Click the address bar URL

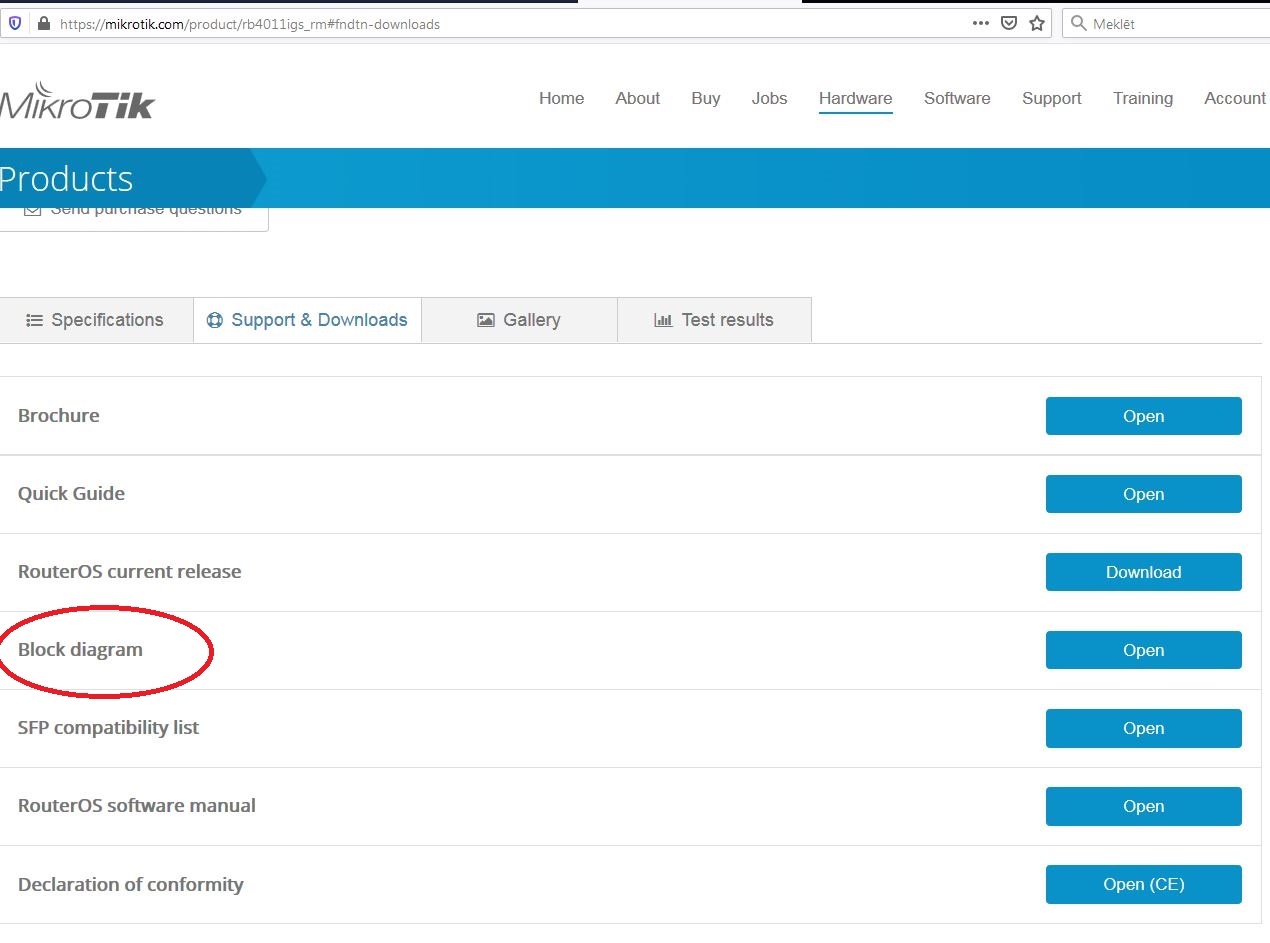250,24
